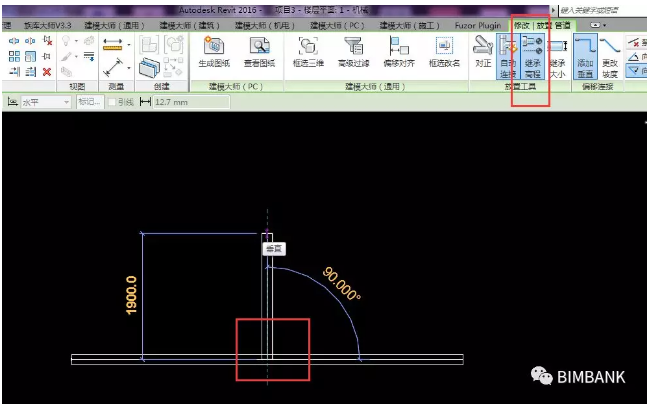Select the Trim/Extend Multiple Elements tool
This screenshot has width=653, height=408.
tap(30, 72)
